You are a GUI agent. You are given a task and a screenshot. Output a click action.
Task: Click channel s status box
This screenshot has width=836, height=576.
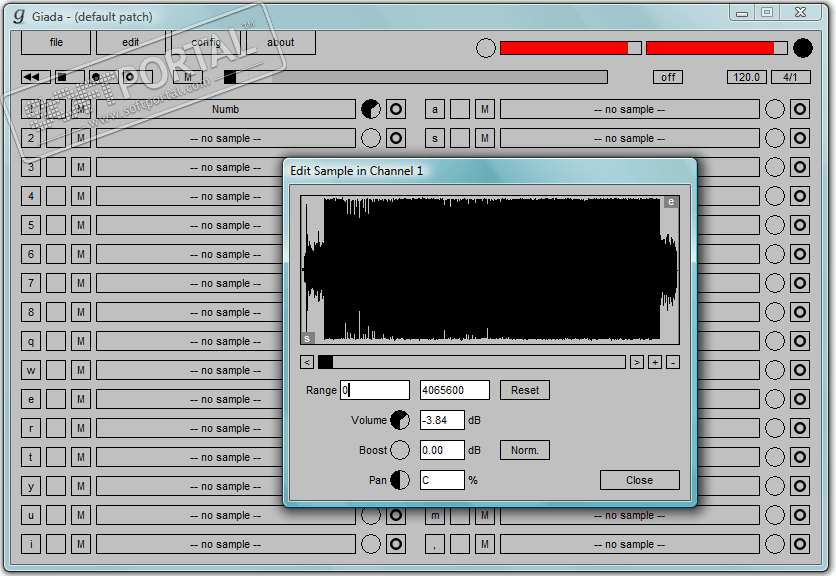[x=460, y=138]
